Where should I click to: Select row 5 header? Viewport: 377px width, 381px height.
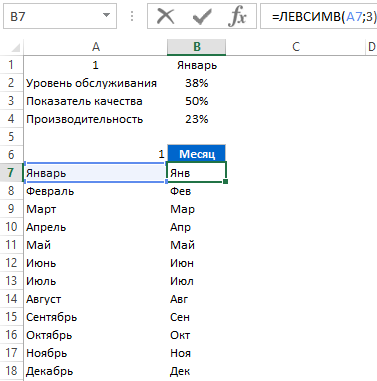tap(11, 137)
